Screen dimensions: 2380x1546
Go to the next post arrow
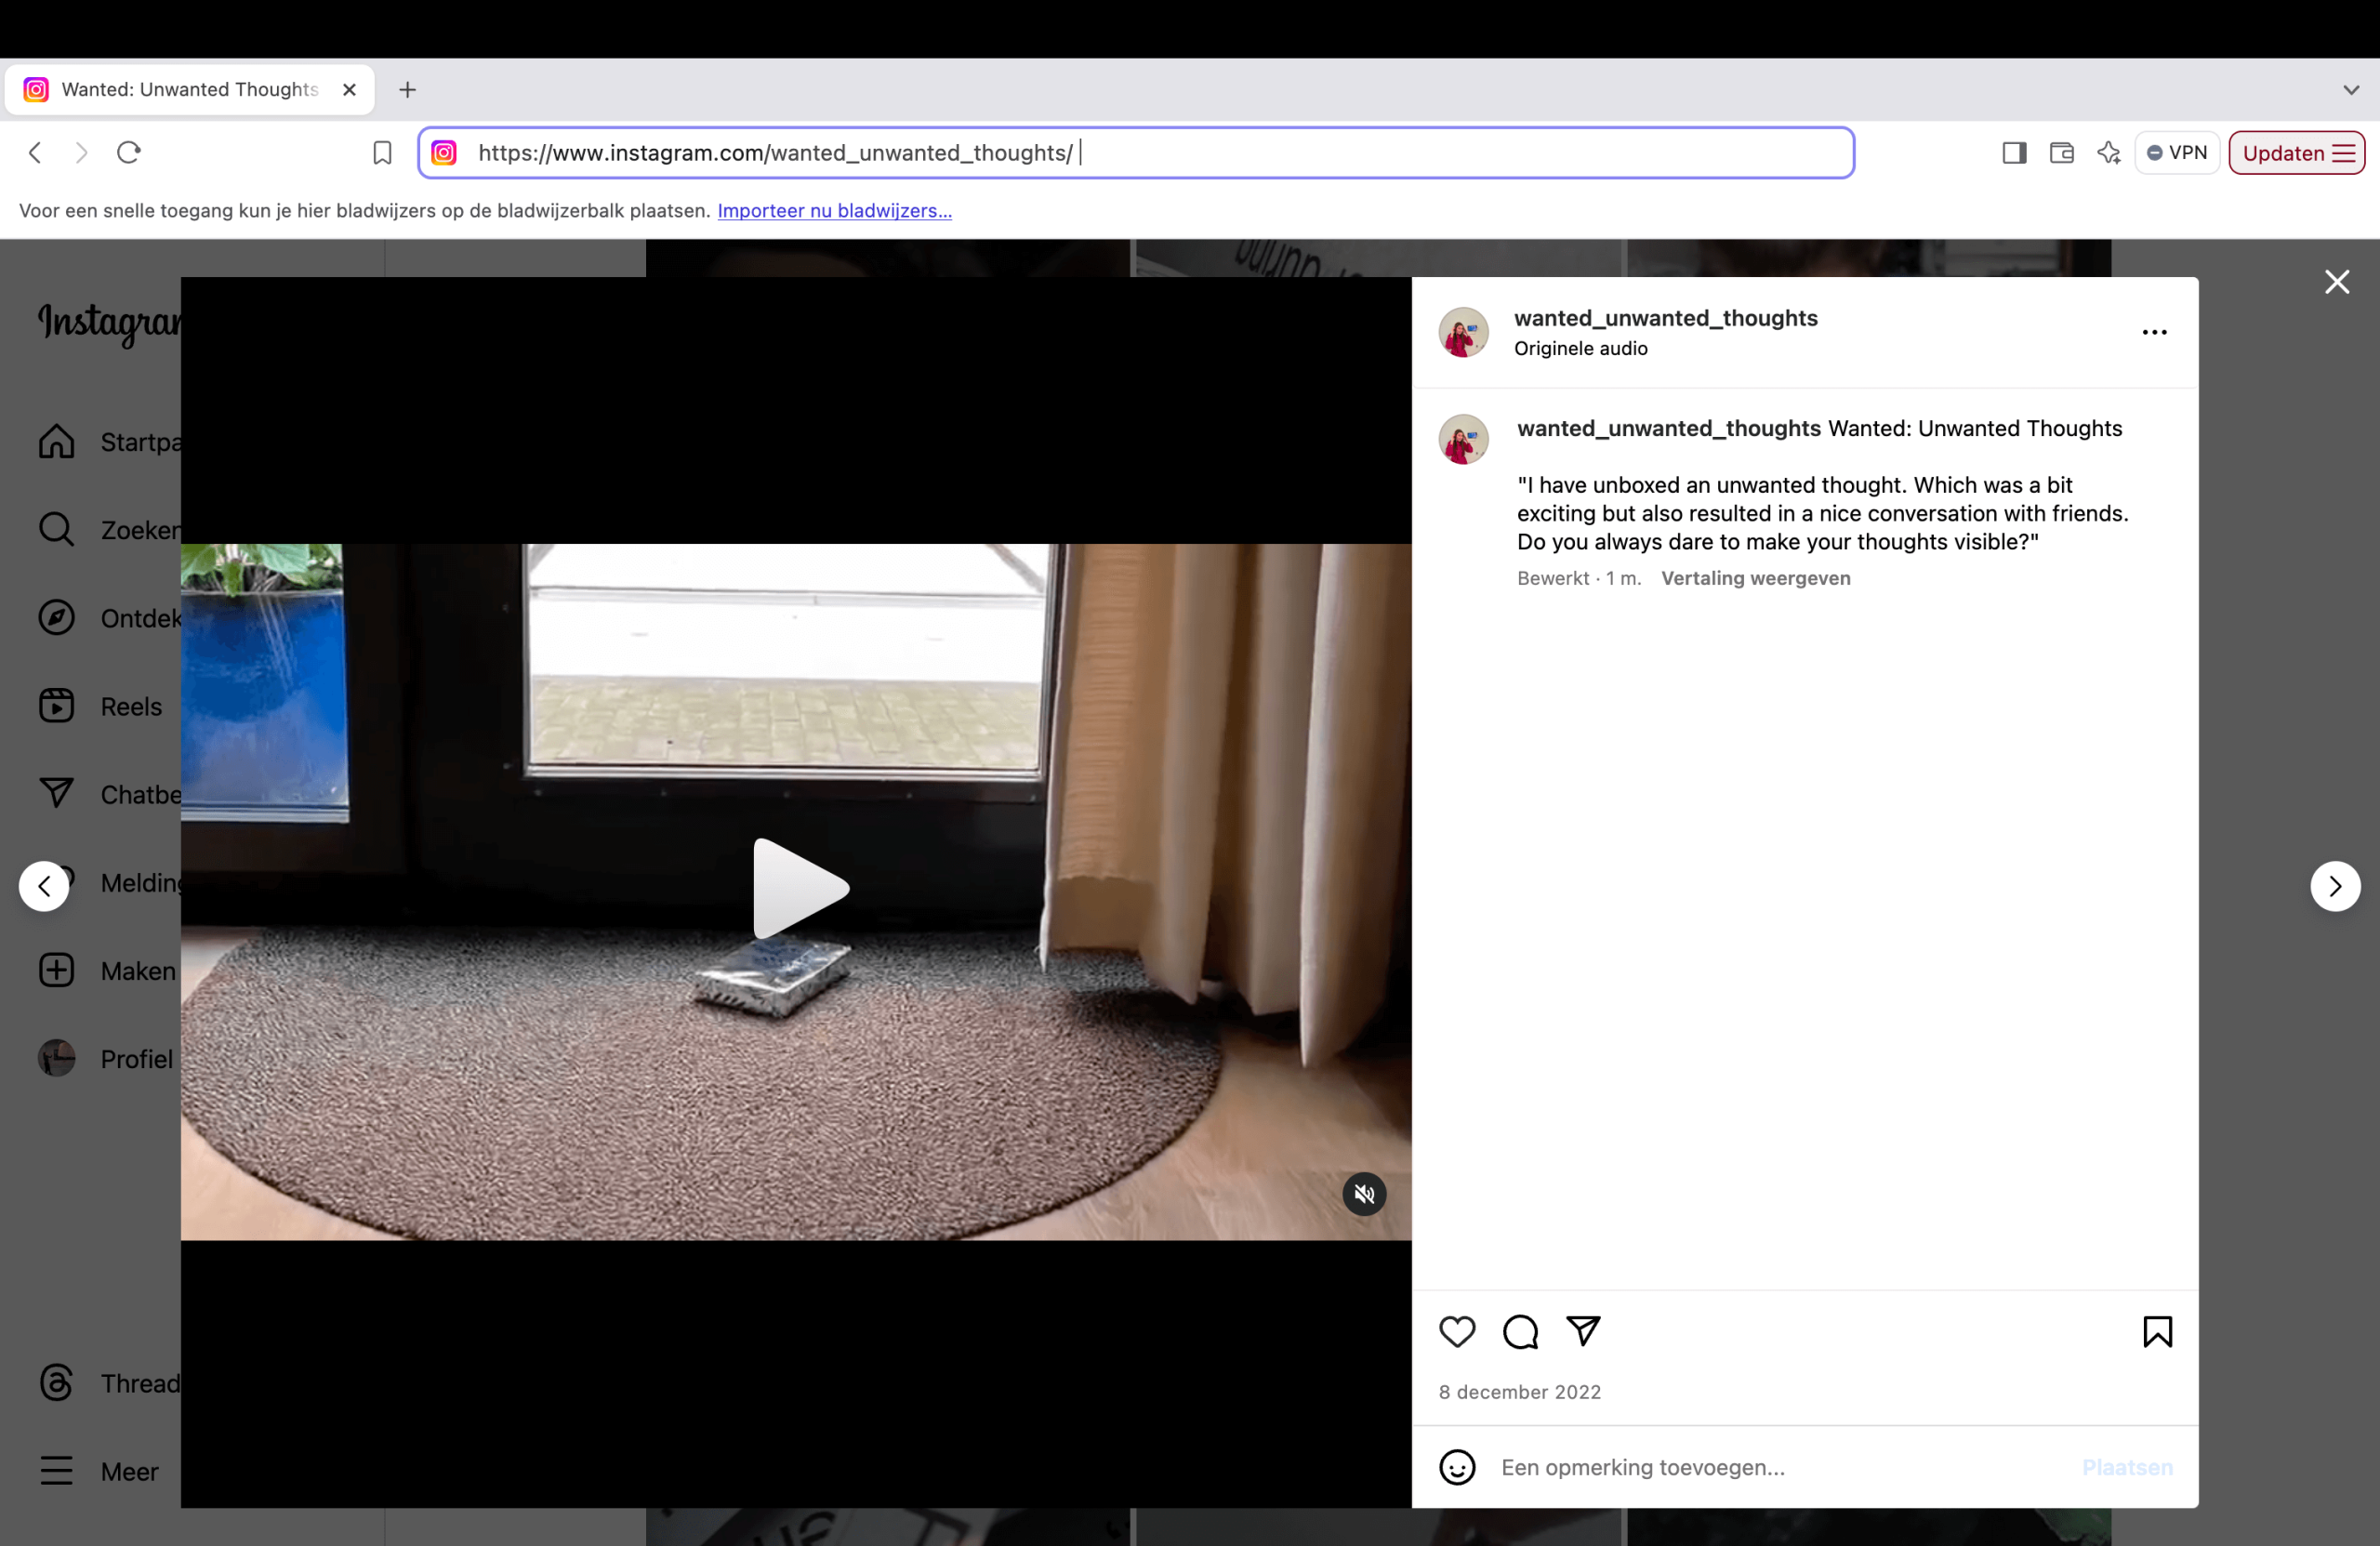[2335, 886]
